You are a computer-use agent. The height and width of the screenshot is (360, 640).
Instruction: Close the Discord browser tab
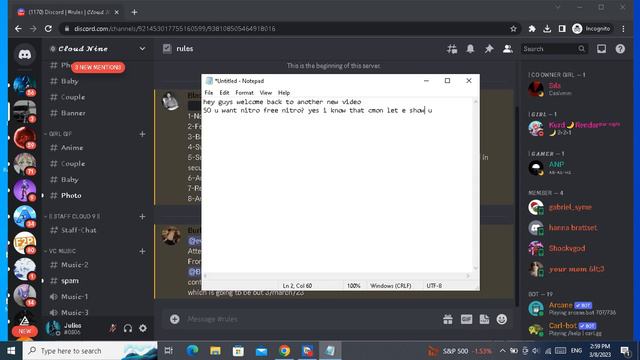[x=116, y=12]
